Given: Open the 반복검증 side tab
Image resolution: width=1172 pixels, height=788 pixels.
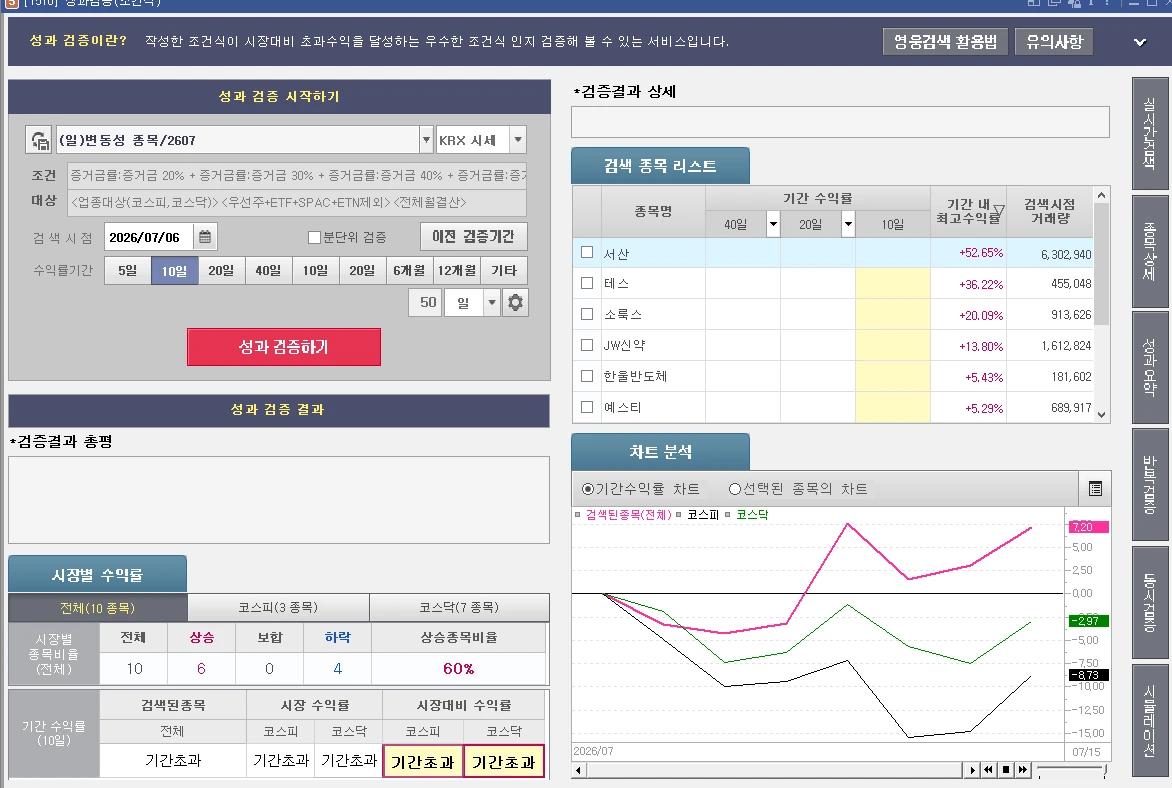Looking at the screenshot, I should click(x=1150, y=484).
